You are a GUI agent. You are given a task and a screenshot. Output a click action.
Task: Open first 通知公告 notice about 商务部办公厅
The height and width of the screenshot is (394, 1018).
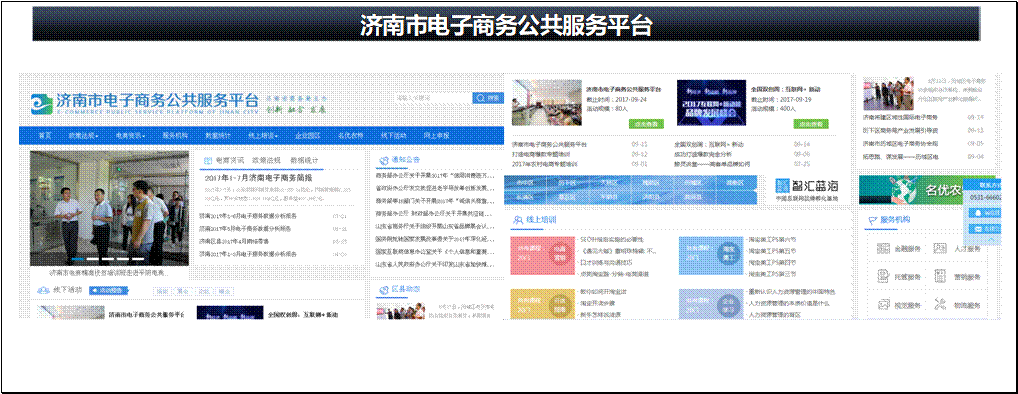(x=434, y=175)
